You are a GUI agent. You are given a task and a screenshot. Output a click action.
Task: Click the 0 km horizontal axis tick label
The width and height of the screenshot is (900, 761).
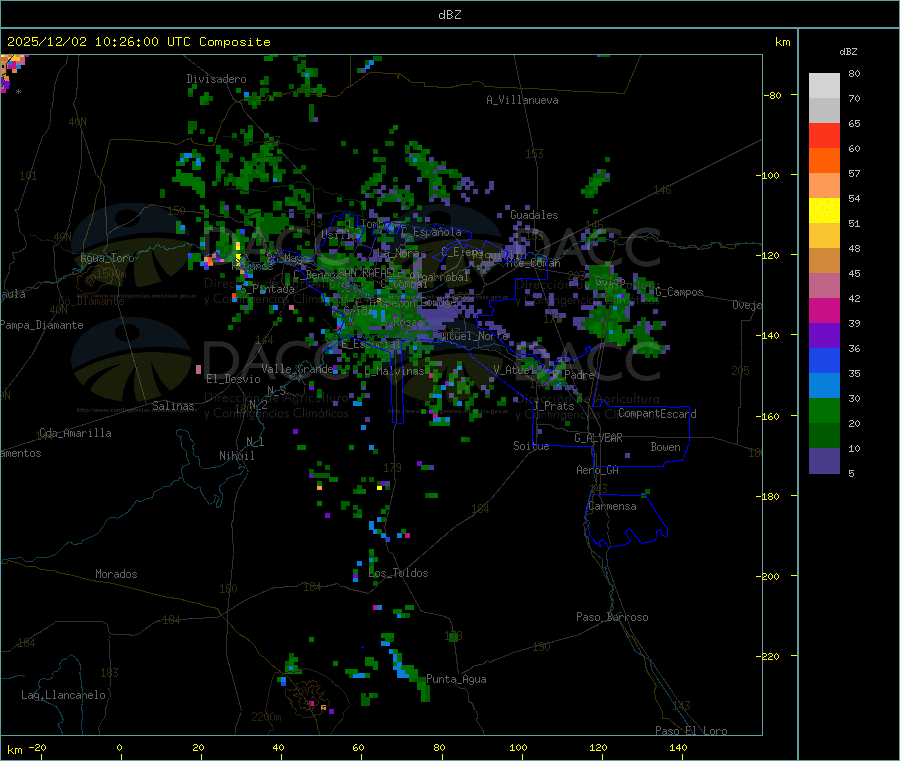[x=119, y=748]
